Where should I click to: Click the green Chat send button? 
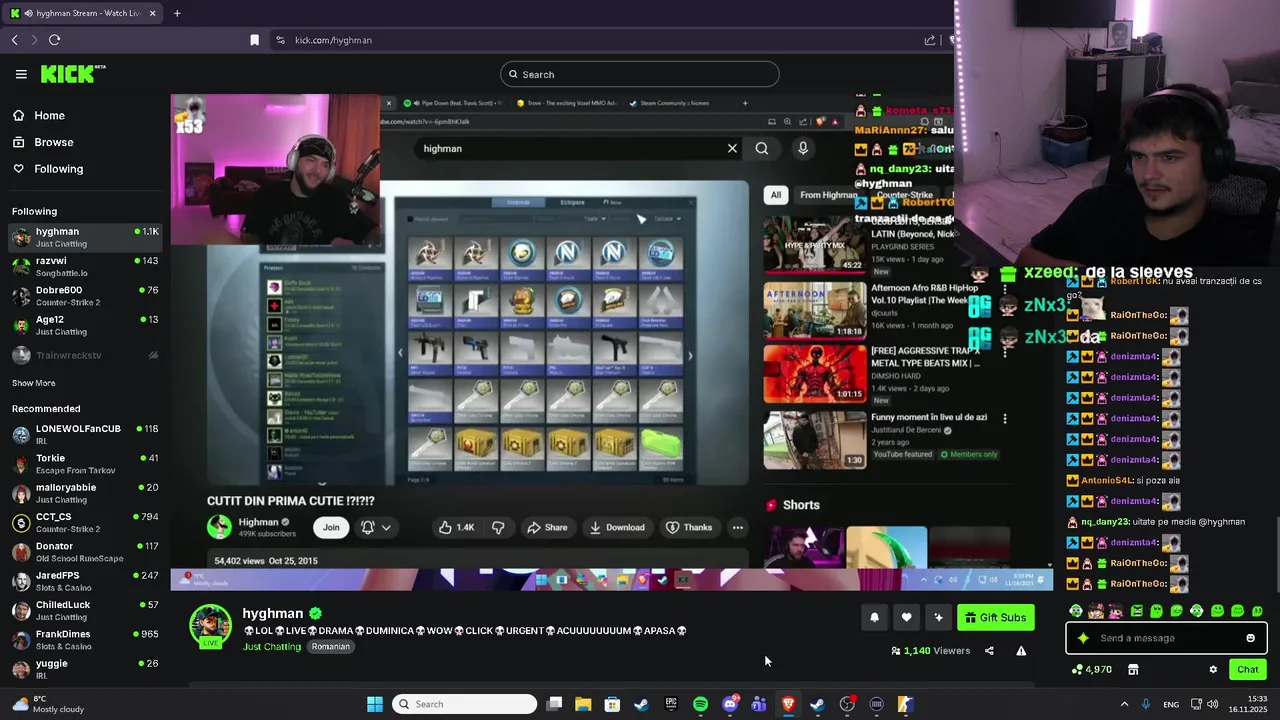[x=1248, y=670]
